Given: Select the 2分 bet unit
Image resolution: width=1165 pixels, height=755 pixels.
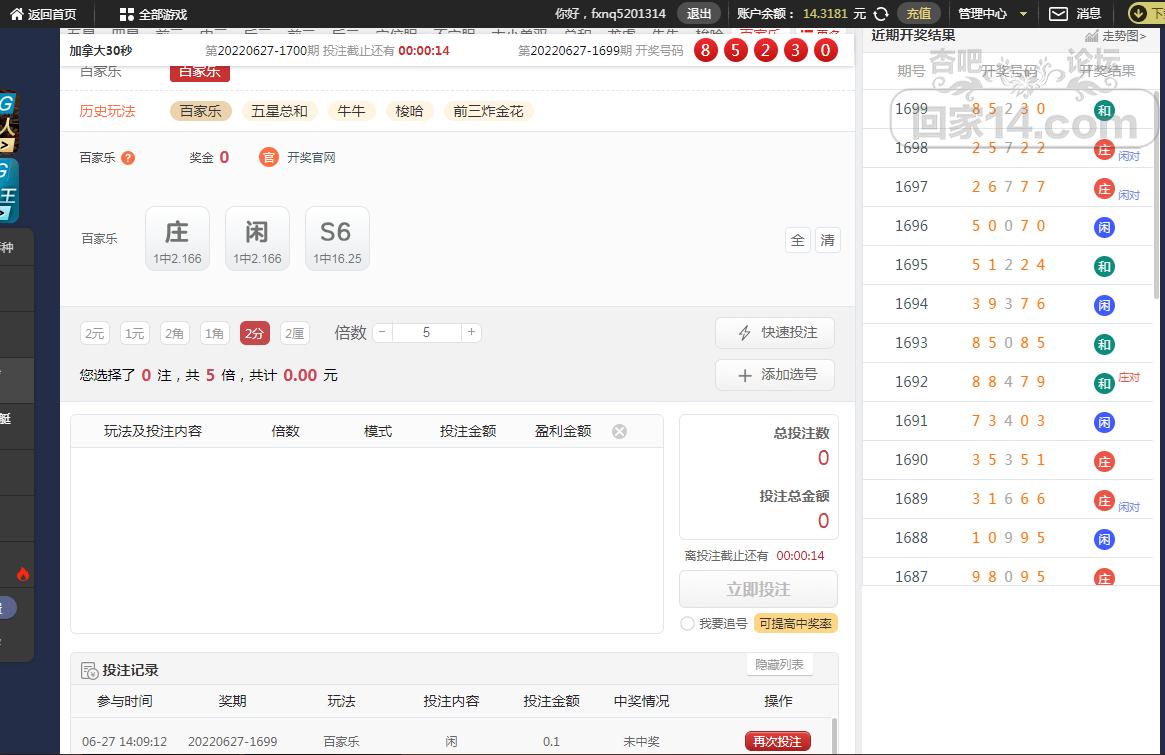Looking at the screenshot, I should click(x=255, y=333).
